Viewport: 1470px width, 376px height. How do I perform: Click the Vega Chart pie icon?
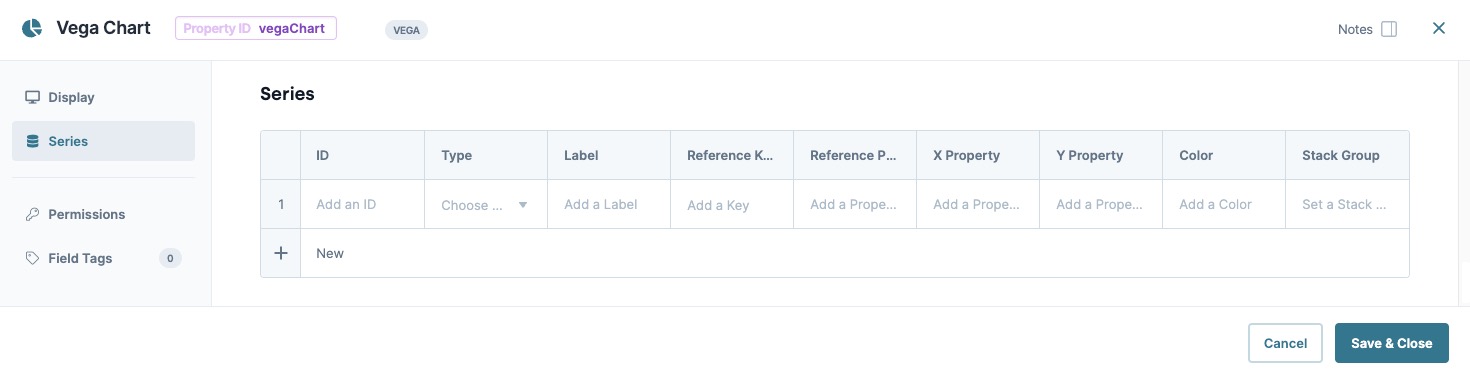pos(32,28)
